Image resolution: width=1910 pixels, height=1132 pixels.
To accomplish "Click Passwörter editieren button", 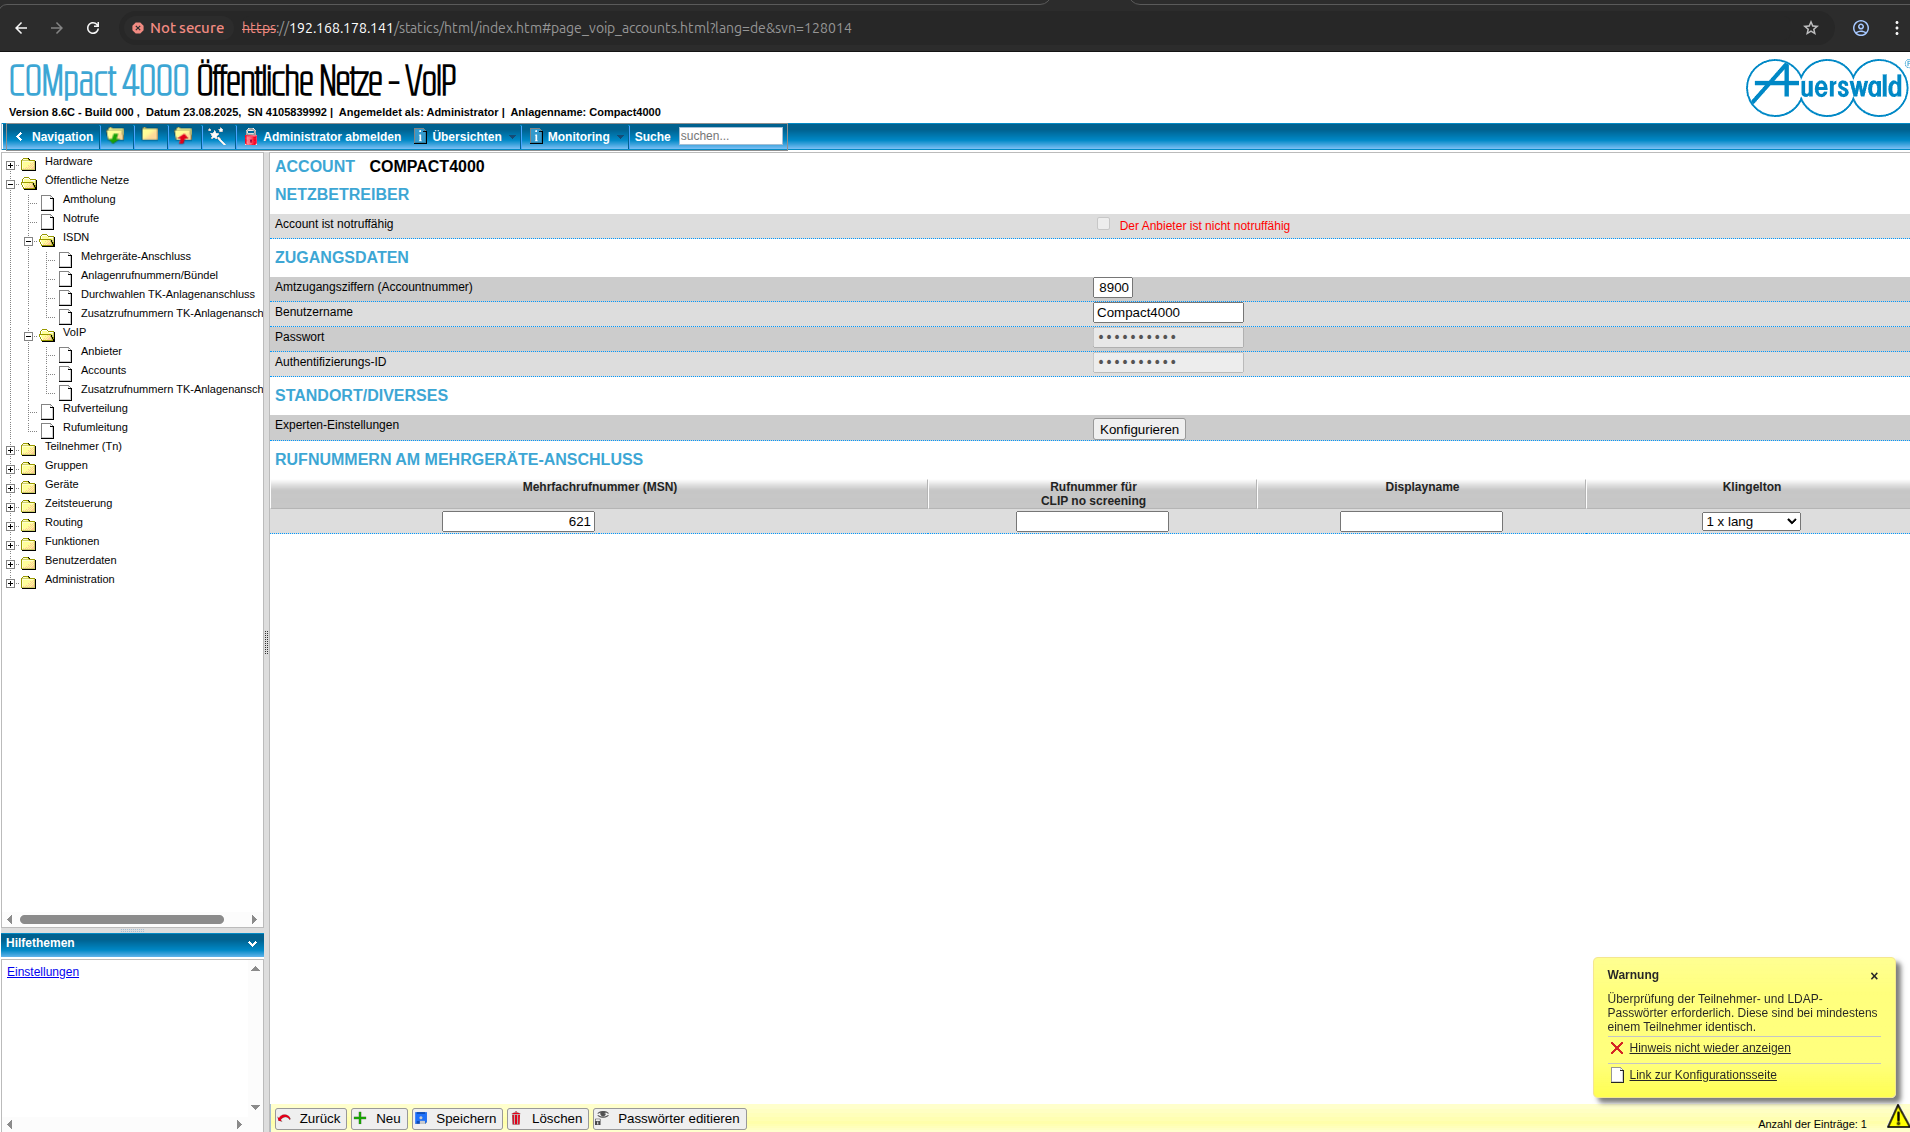I will coord(670,1118).
